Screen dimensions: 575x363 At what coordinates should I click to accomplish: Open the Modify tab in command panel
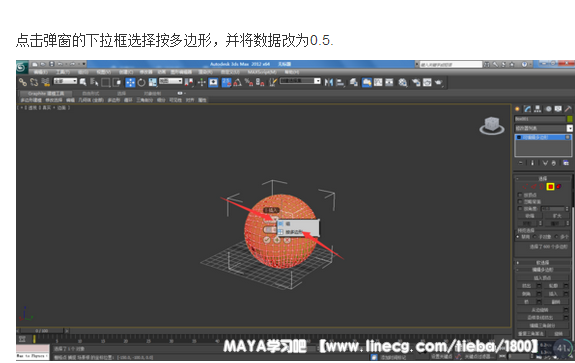click(x=528, y=109)
